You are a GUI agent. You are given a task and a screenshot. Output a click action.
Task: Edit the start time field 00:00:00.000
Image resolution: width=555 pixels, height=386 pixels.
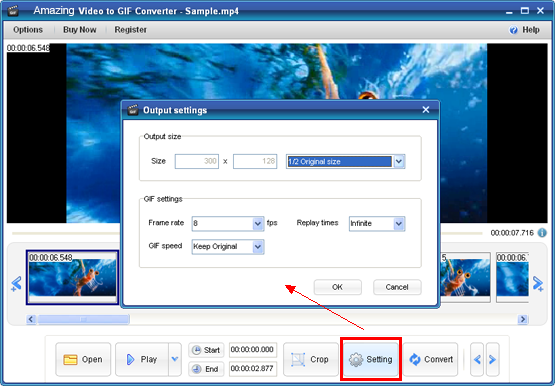253,350
